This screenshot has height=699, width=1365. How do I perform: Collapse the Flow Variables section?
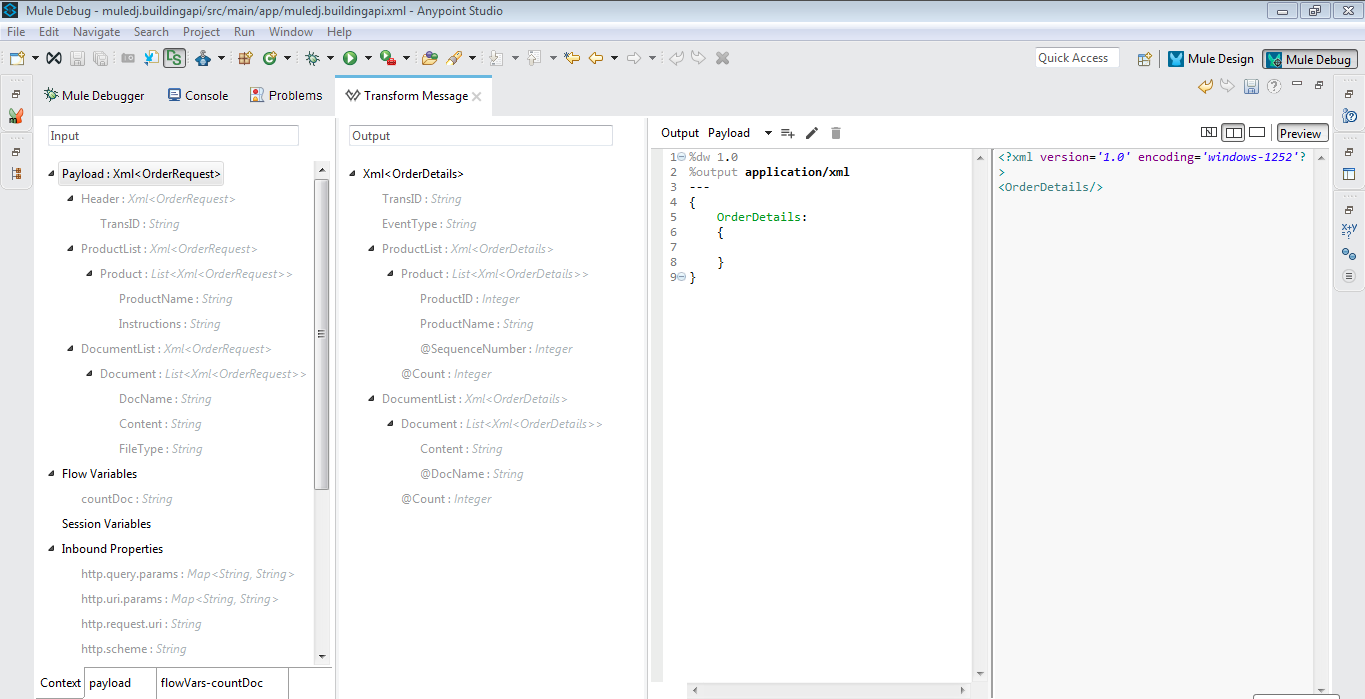(x=50, y=473)
